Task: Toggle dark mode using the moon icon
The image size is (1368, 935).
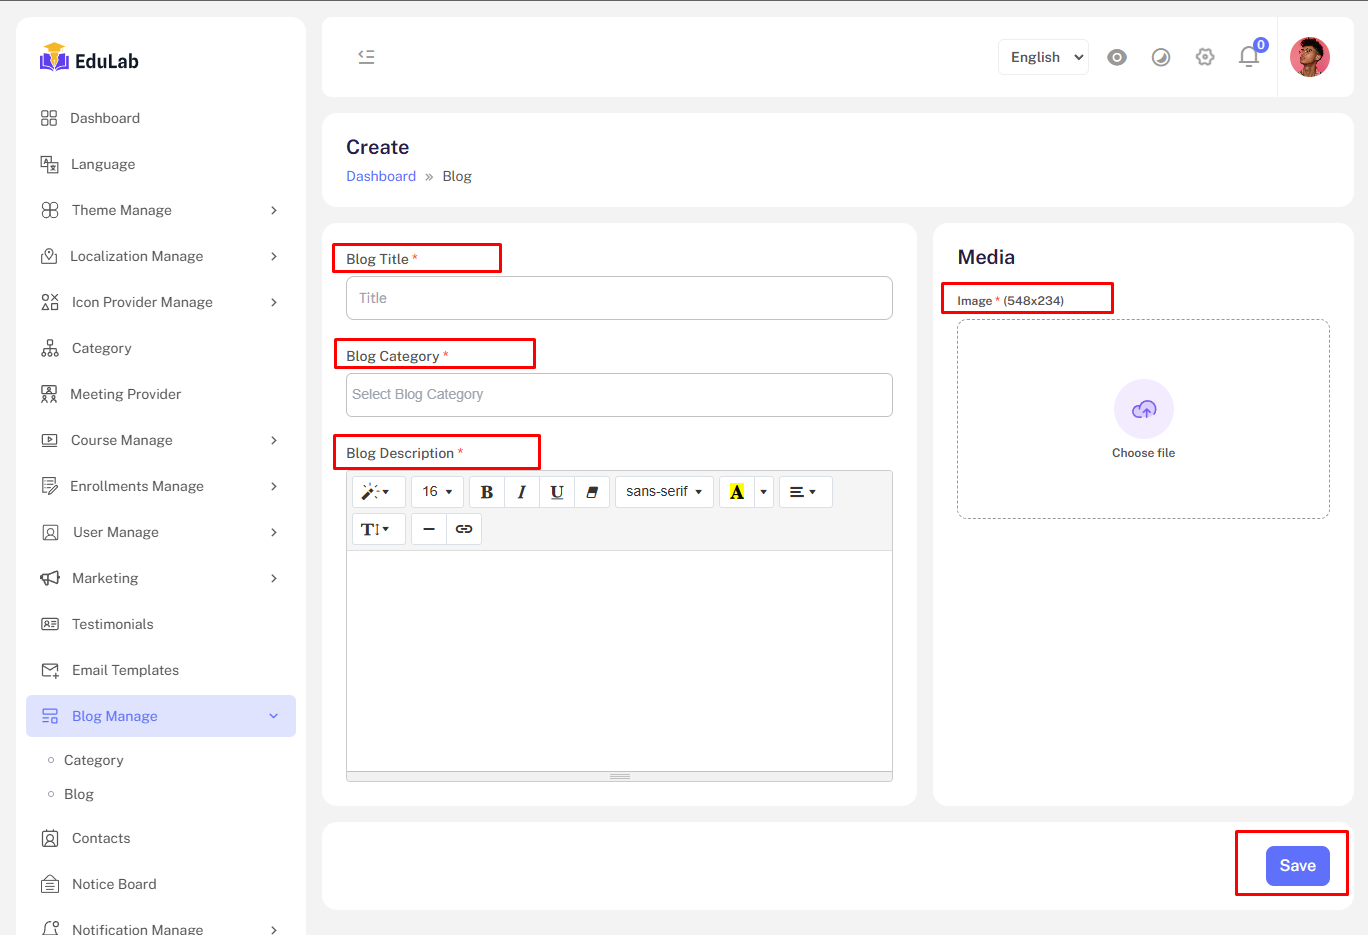Action: pos(1161,57)
